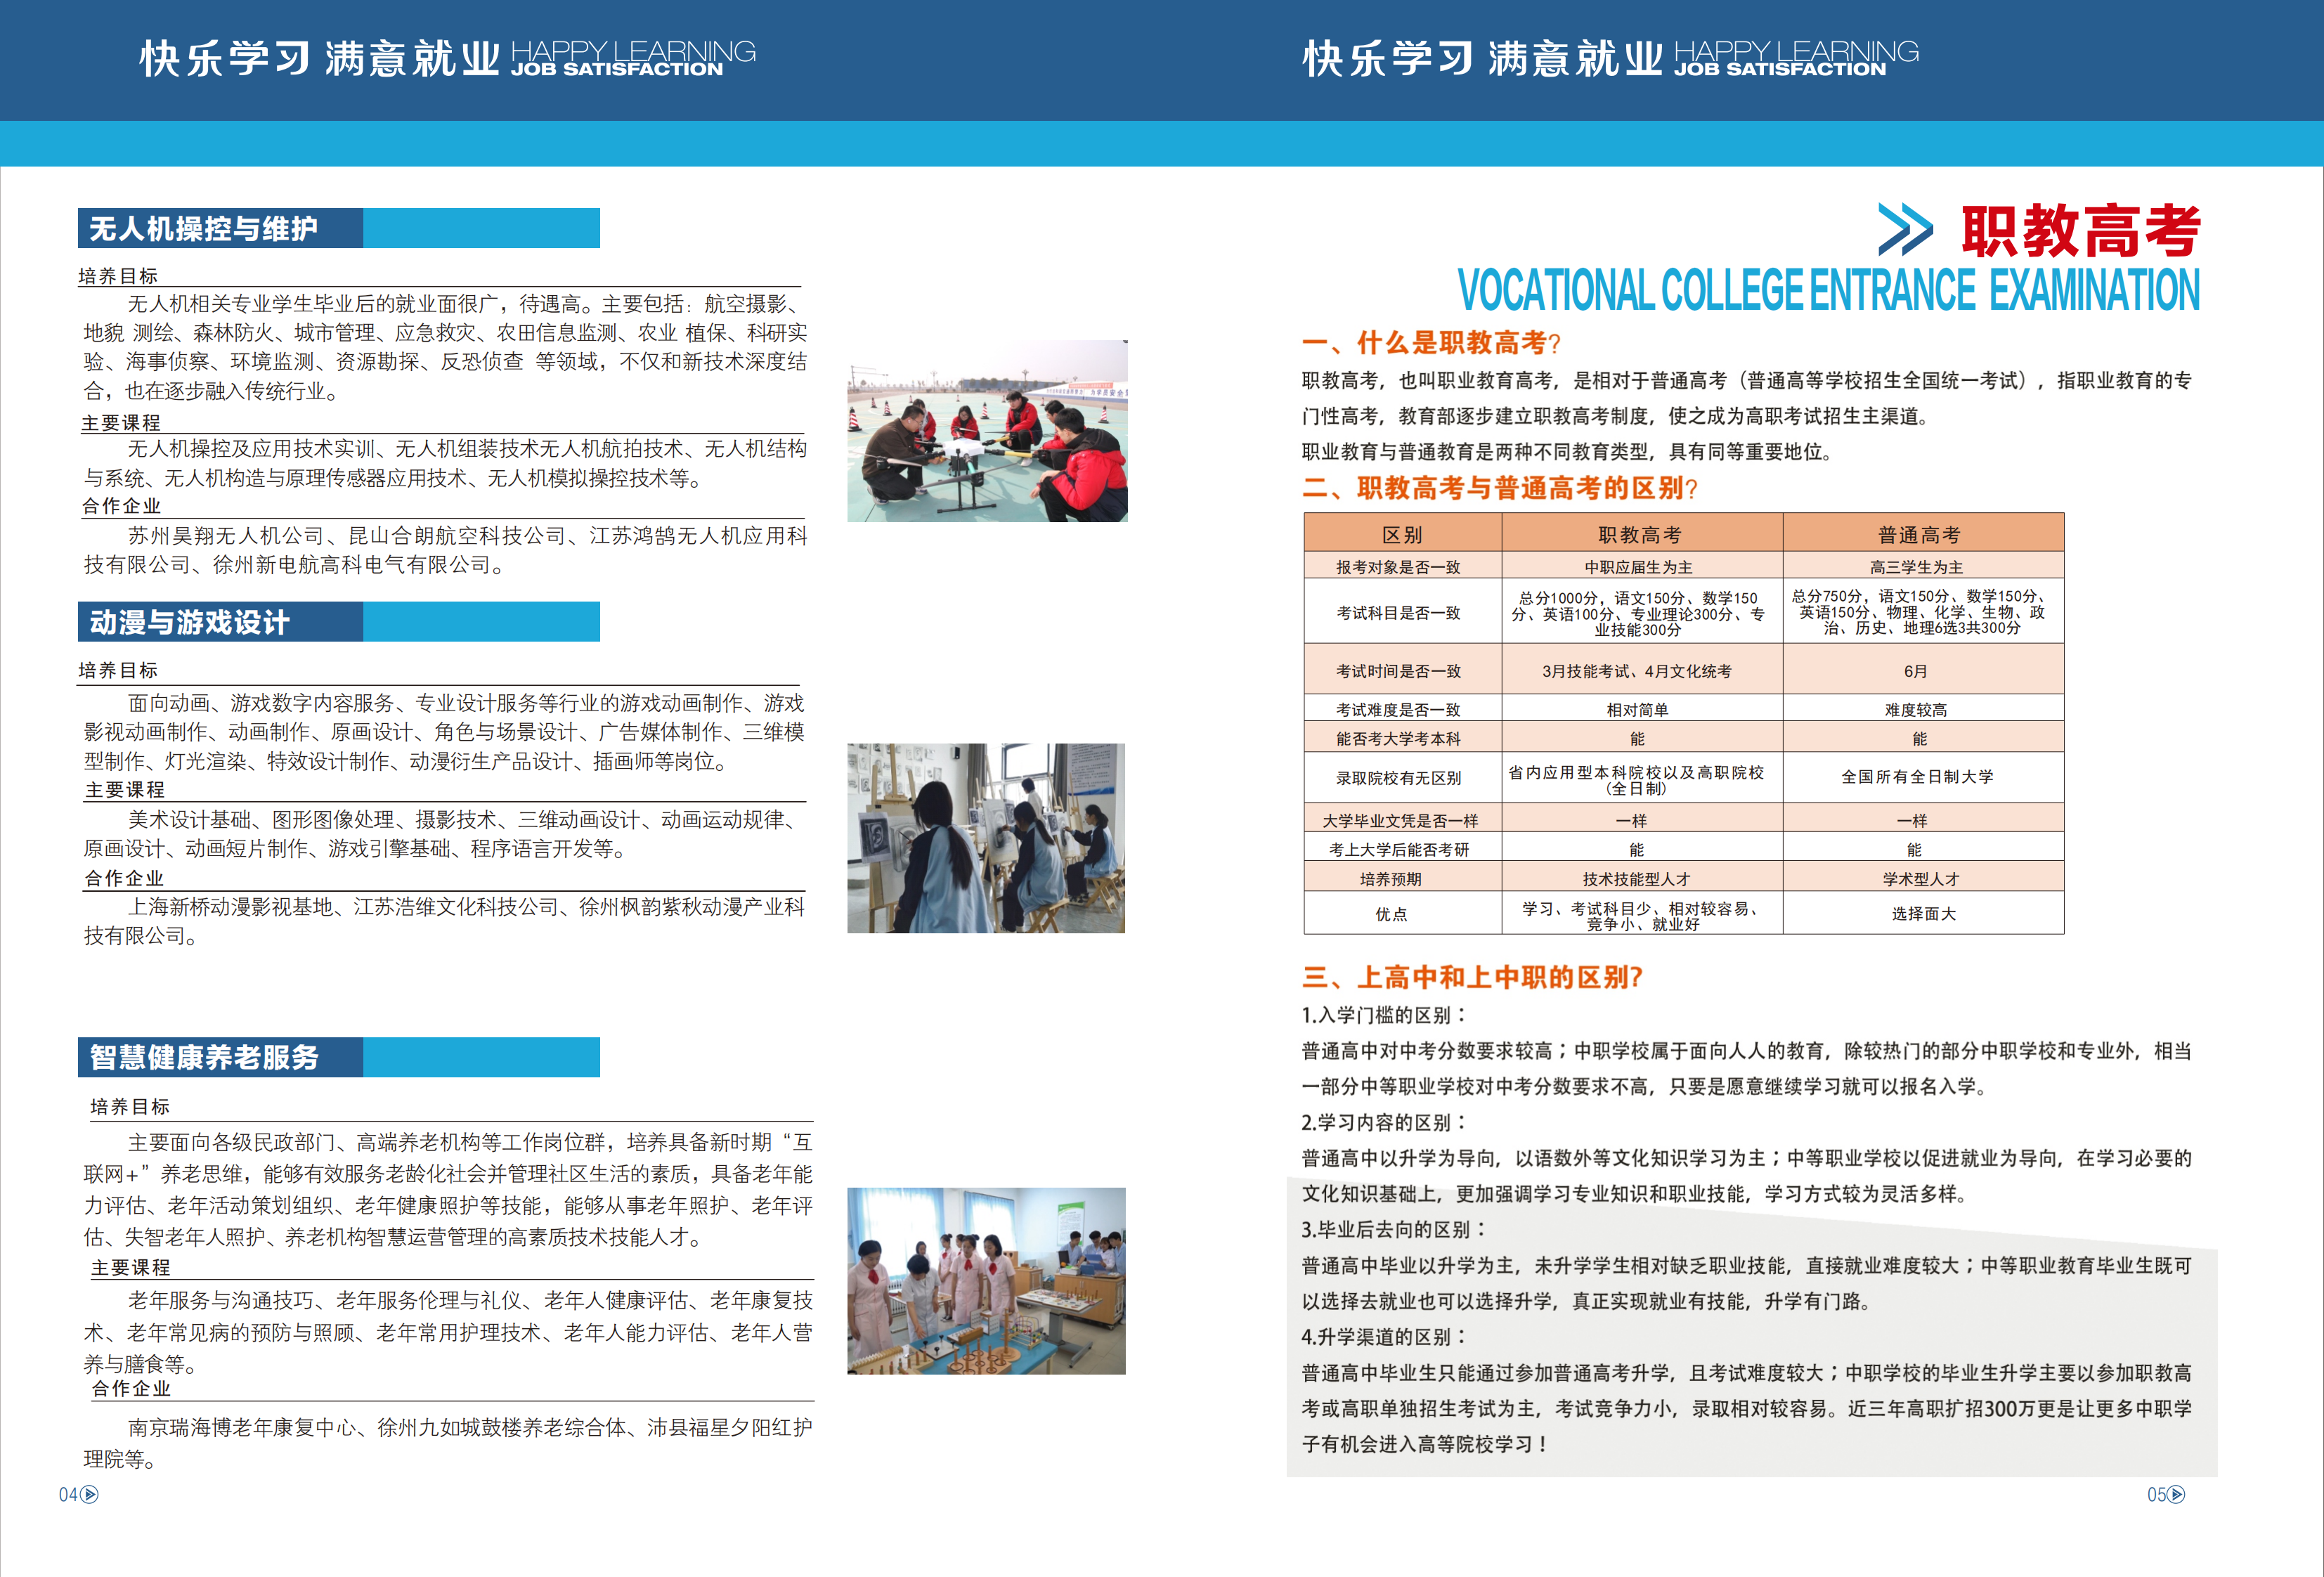
Task: Click the 3.毕业后去向的区别 subheading
Action: 1394,1229
